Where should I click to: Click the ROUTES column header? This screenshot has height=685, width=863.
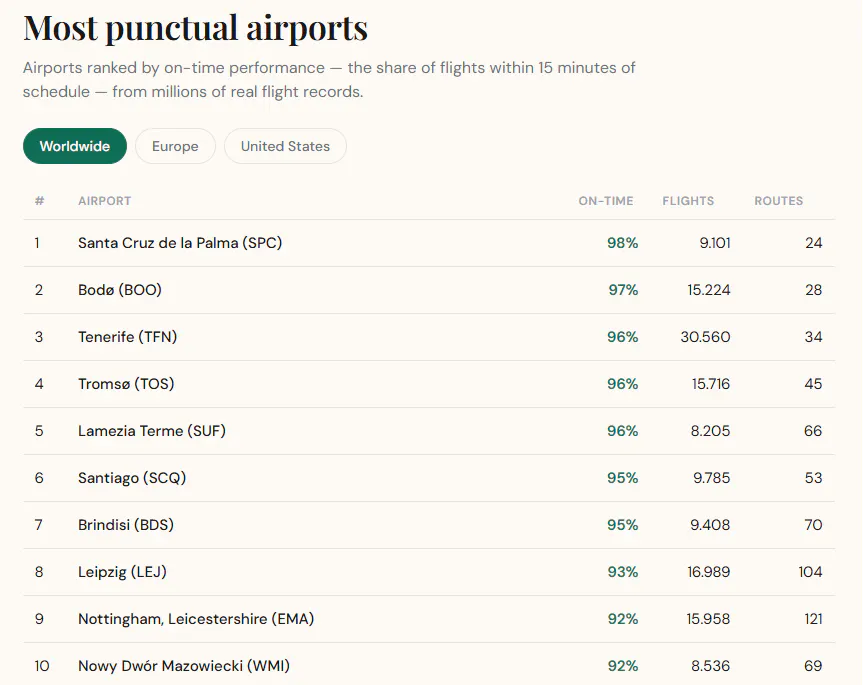point(778,201)
